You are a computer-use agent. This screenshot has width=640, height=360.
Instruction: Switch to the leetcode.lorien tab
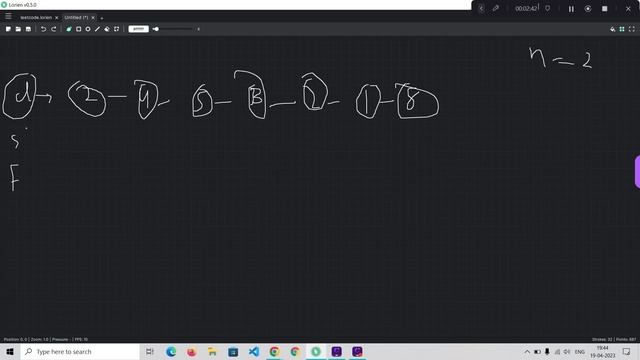(x=36, y=18)
